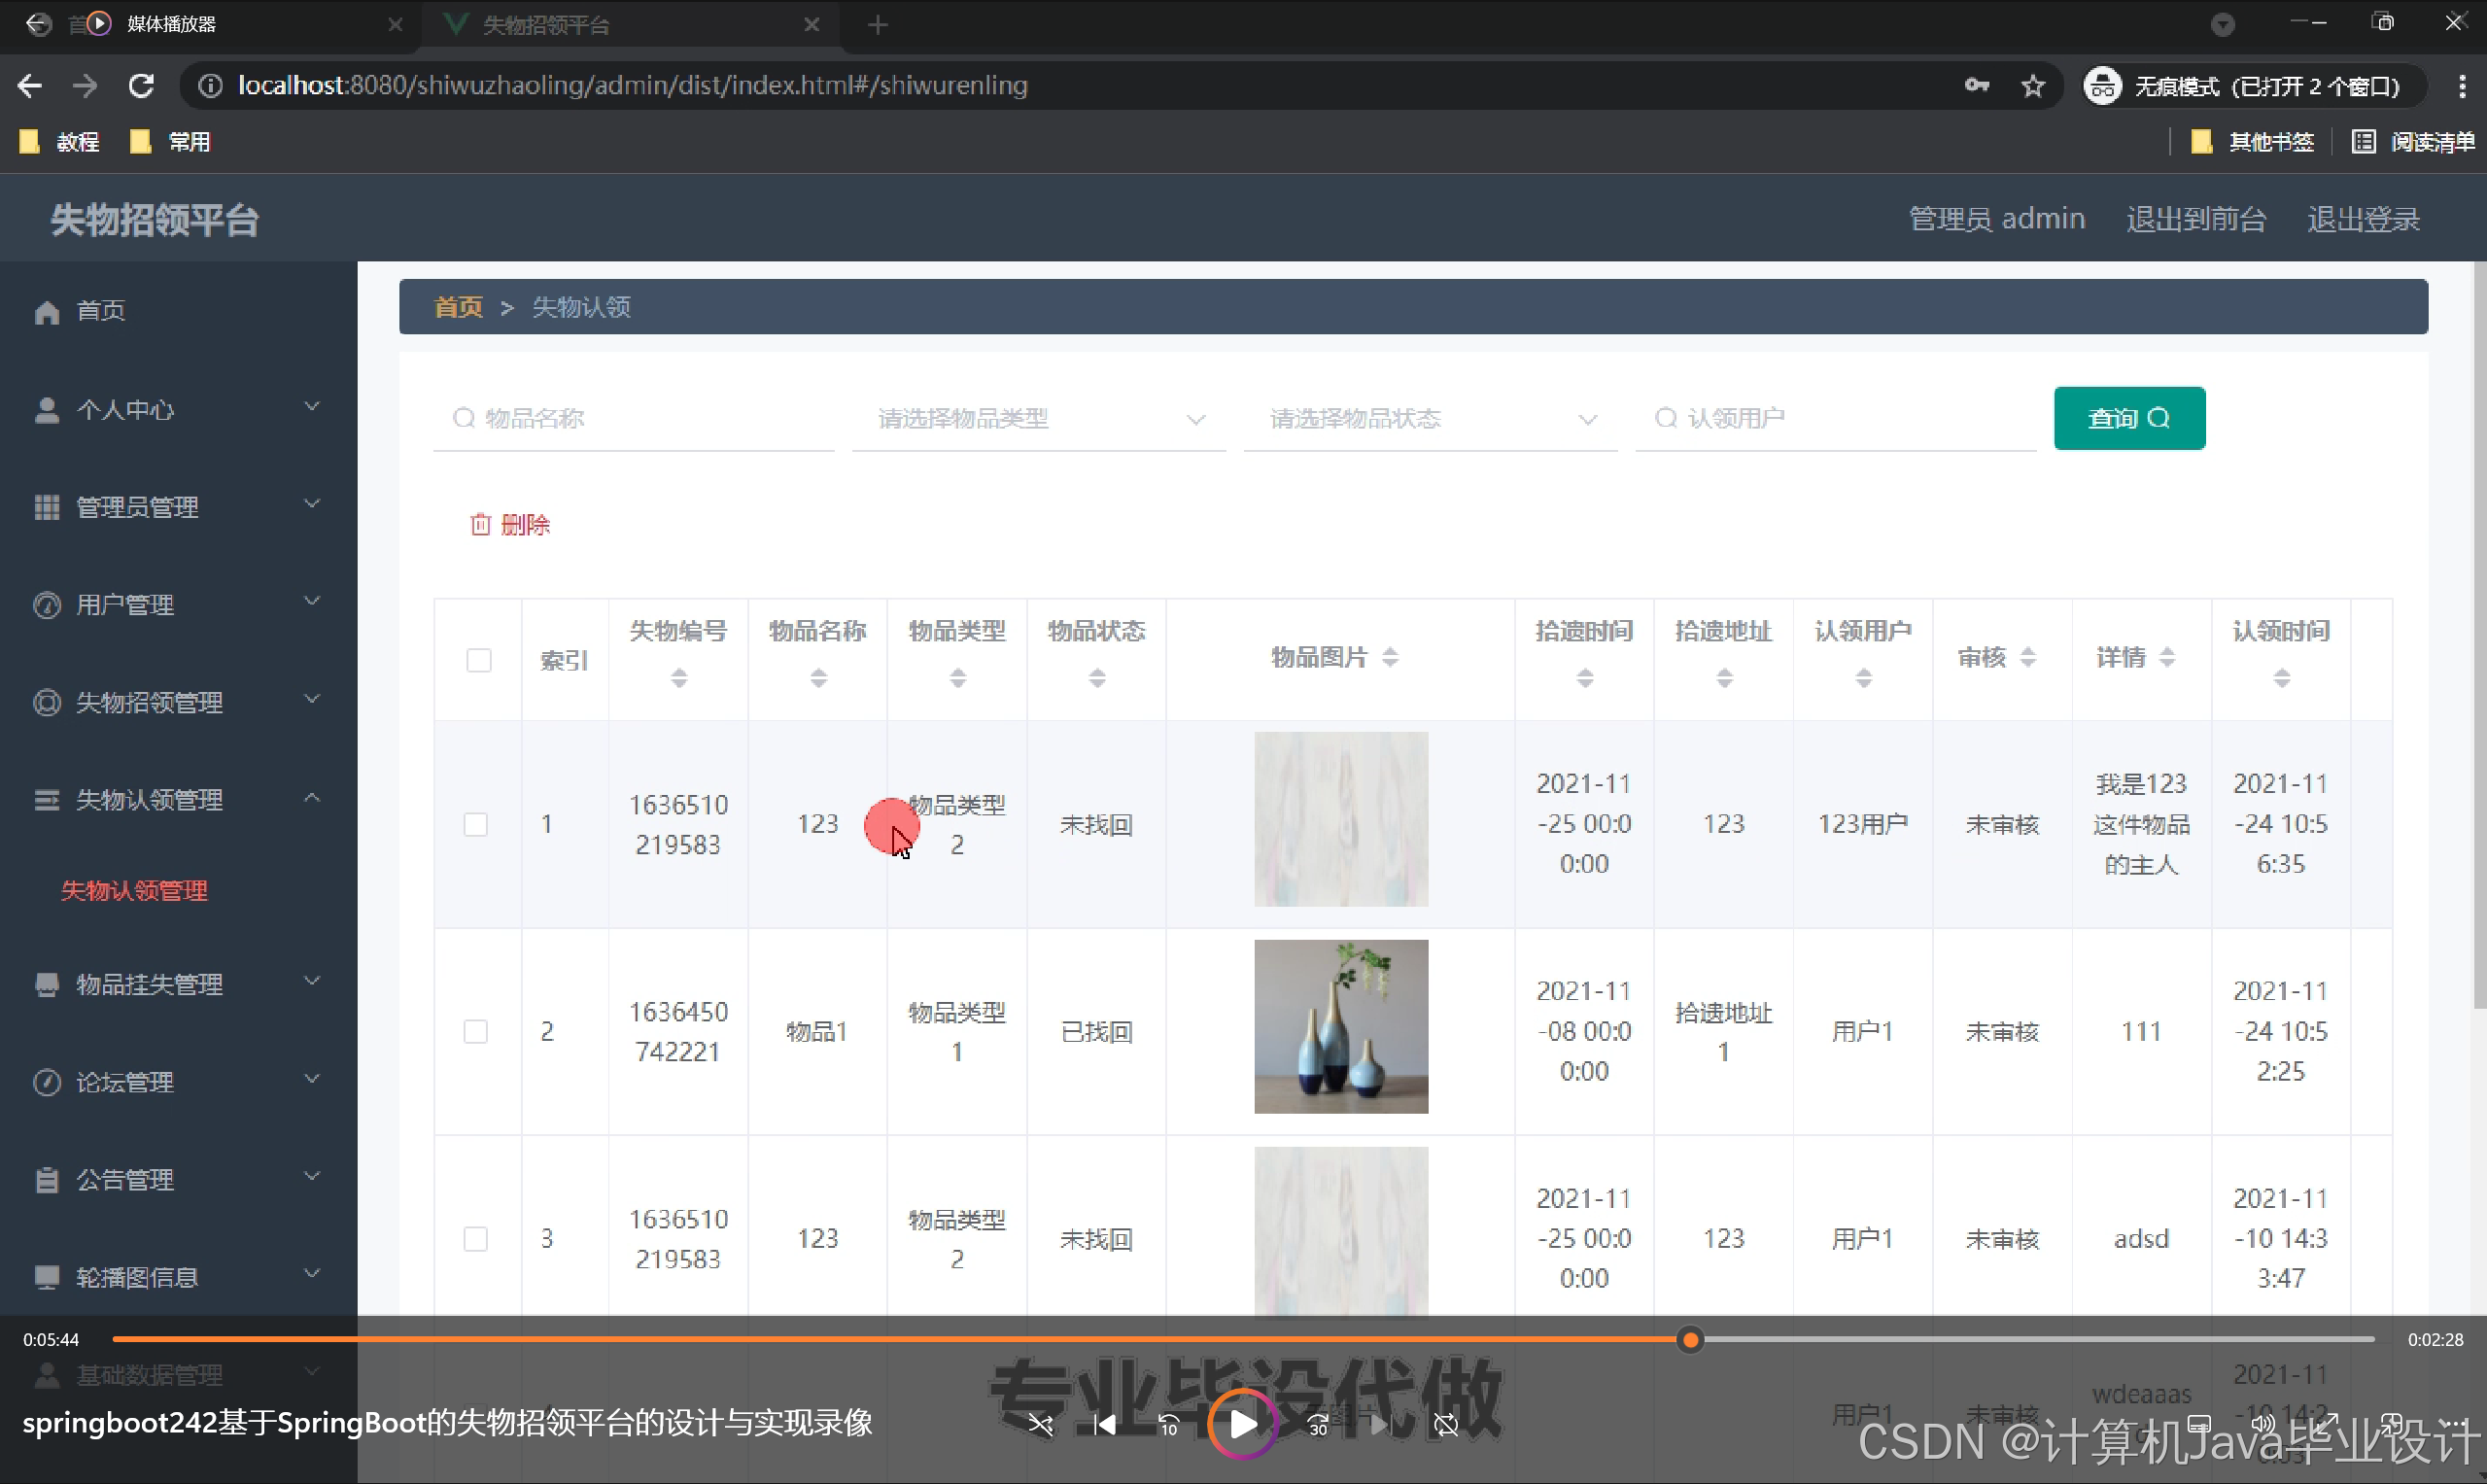
Task: Check the row 3 checkbox
Action: point(476,1239)
